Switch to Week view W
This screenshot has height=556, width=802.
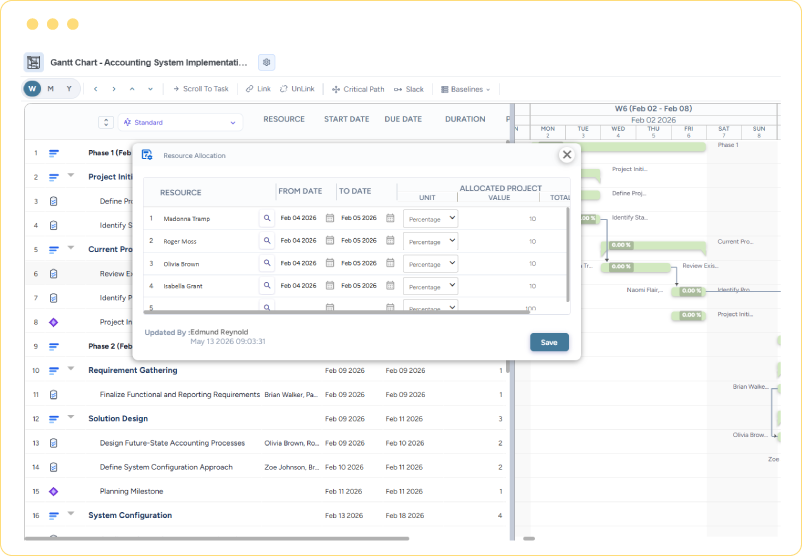point(32,88)
